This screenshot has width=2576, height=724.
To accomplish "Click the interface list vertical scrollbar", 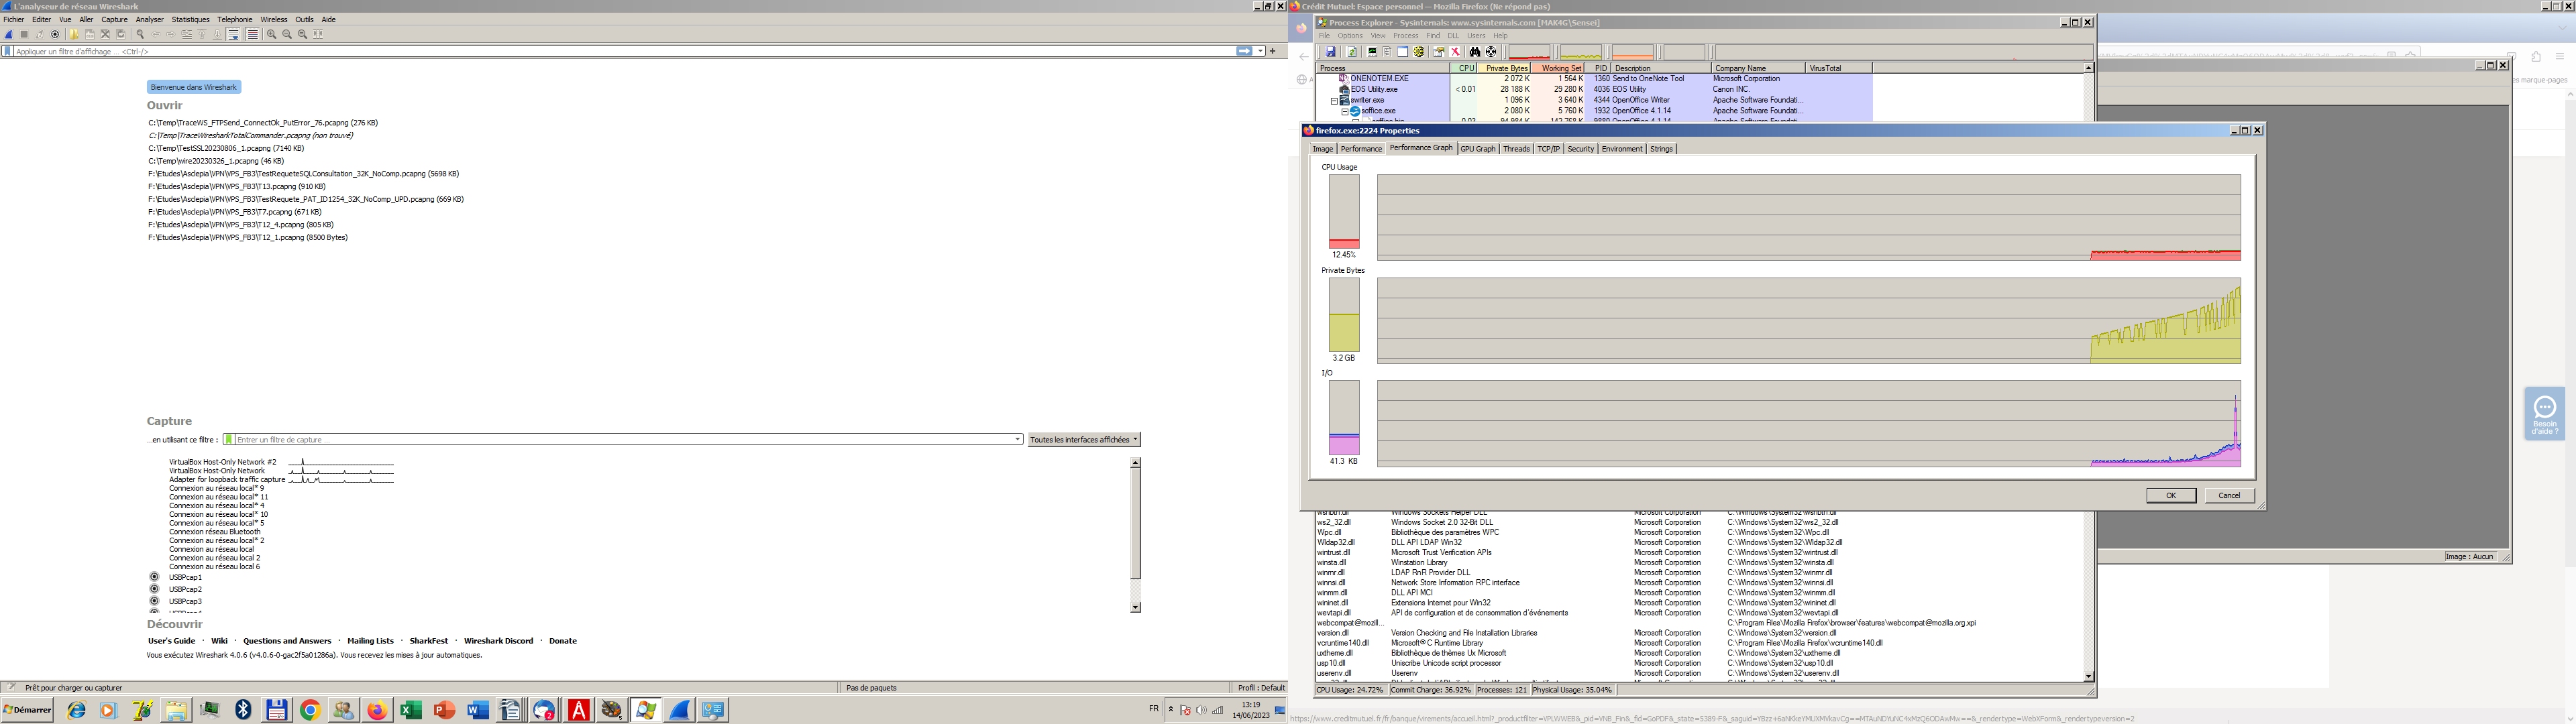I will pos(1135,535).
